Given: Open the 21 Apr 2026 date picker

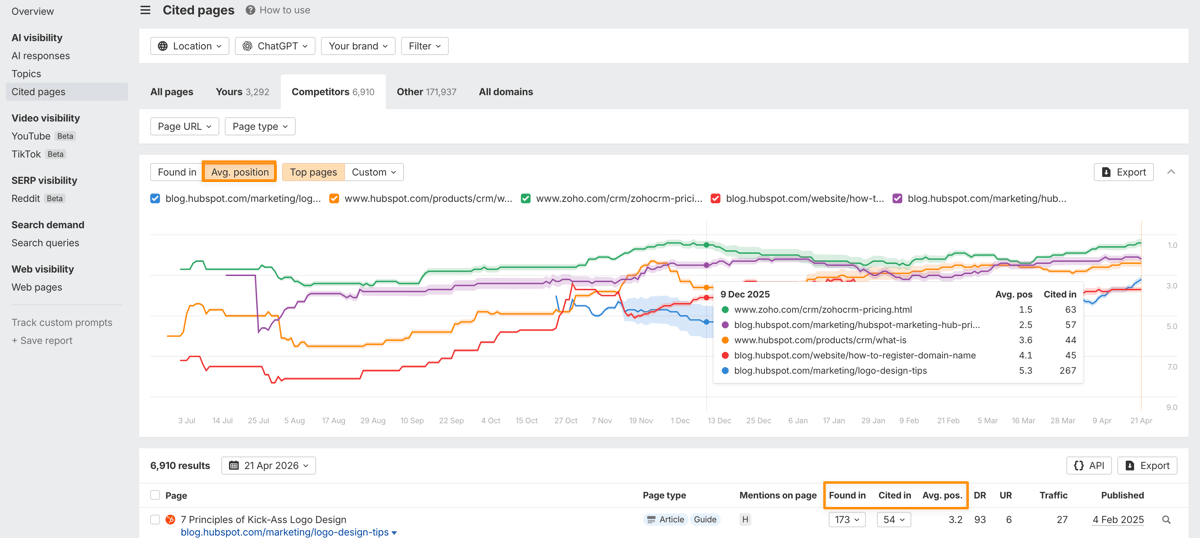Looking at the screenshot, I should 269,466.
